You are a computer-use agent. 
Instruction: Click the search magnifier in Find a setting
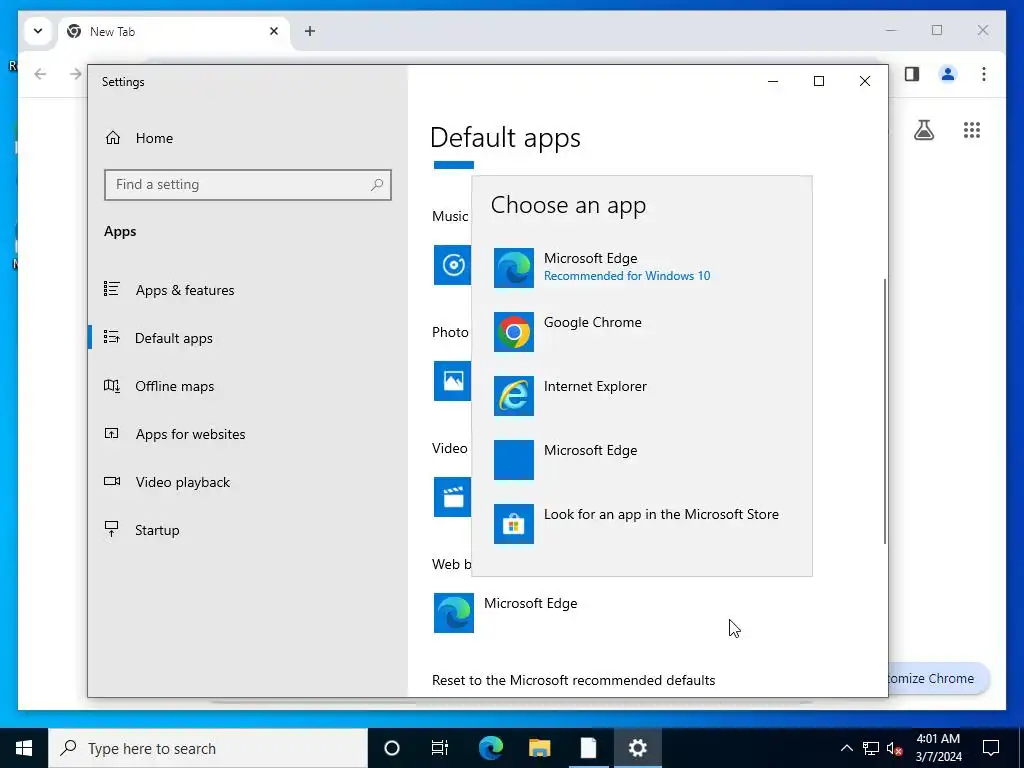coord(377,185)
